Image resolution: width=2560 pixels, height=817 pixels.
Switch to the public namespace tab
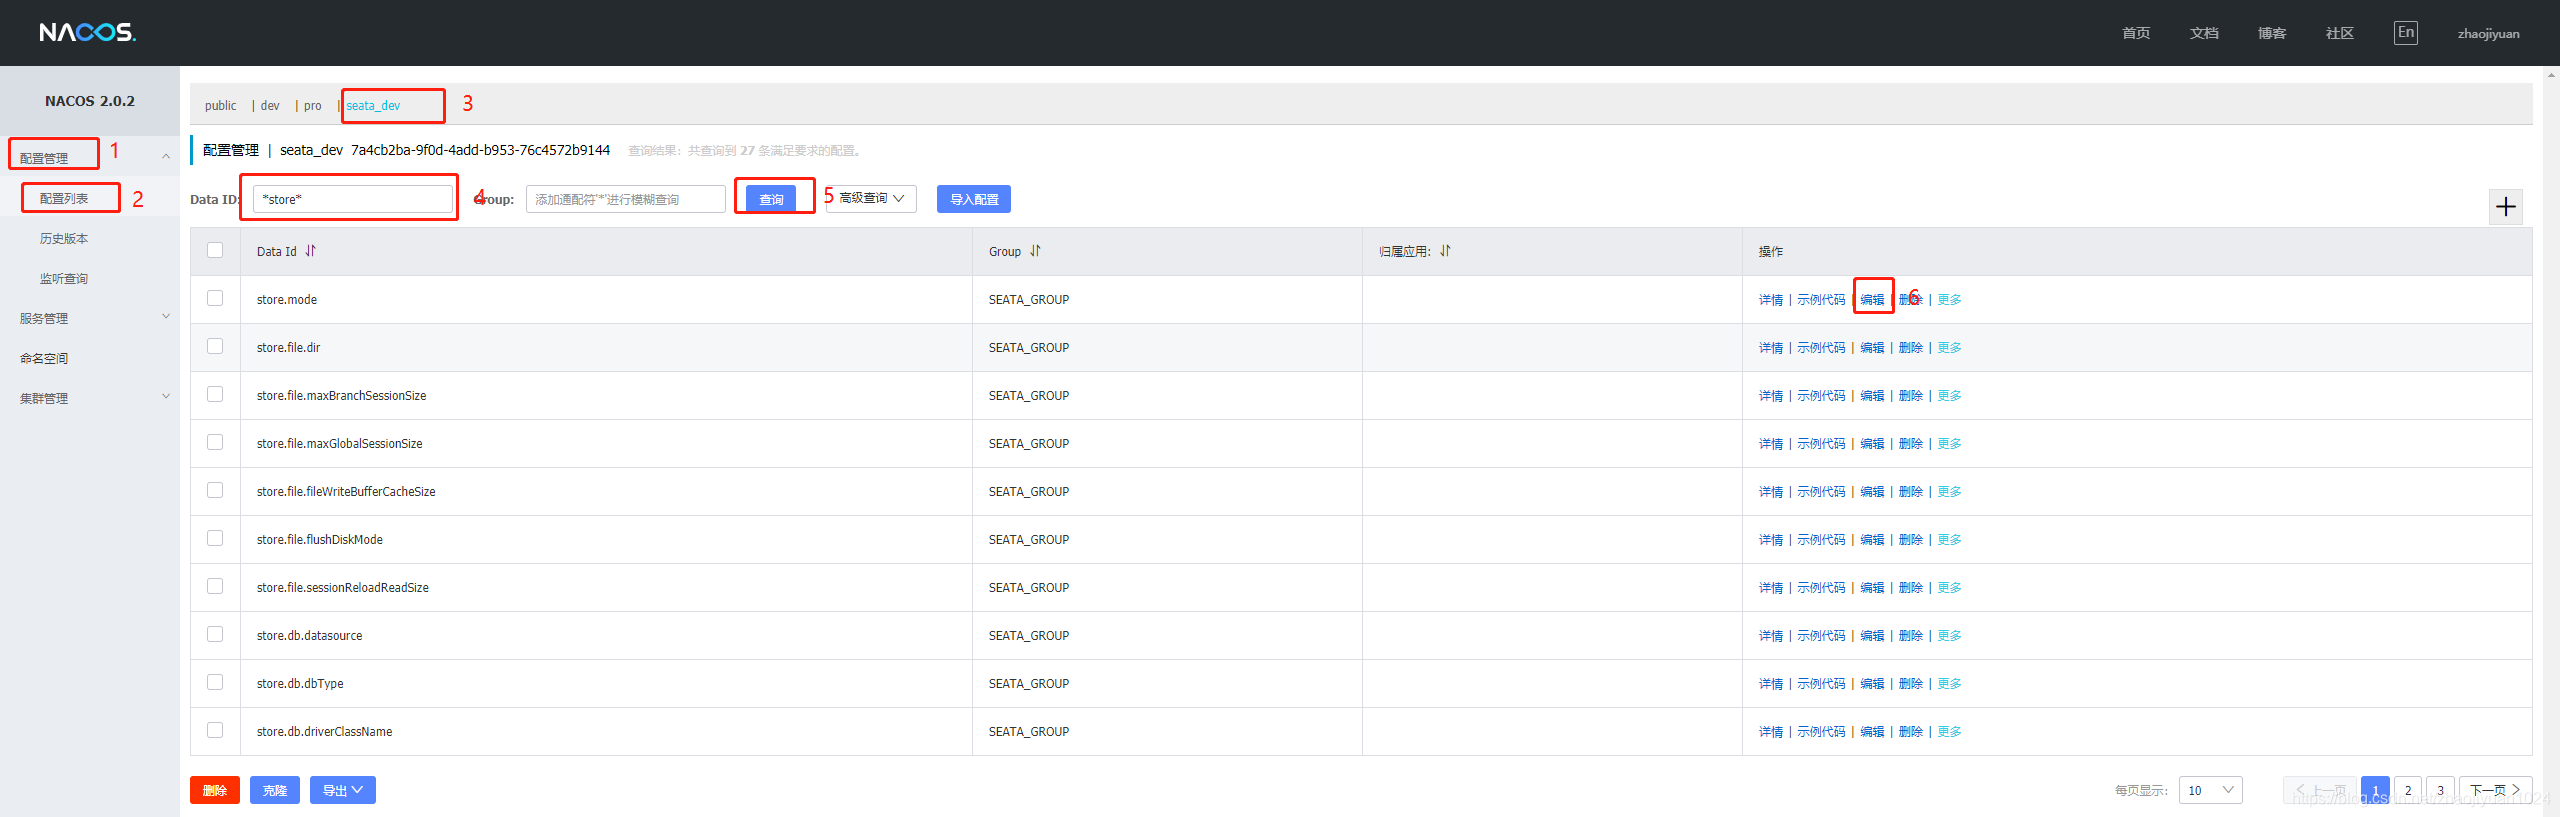220,106
